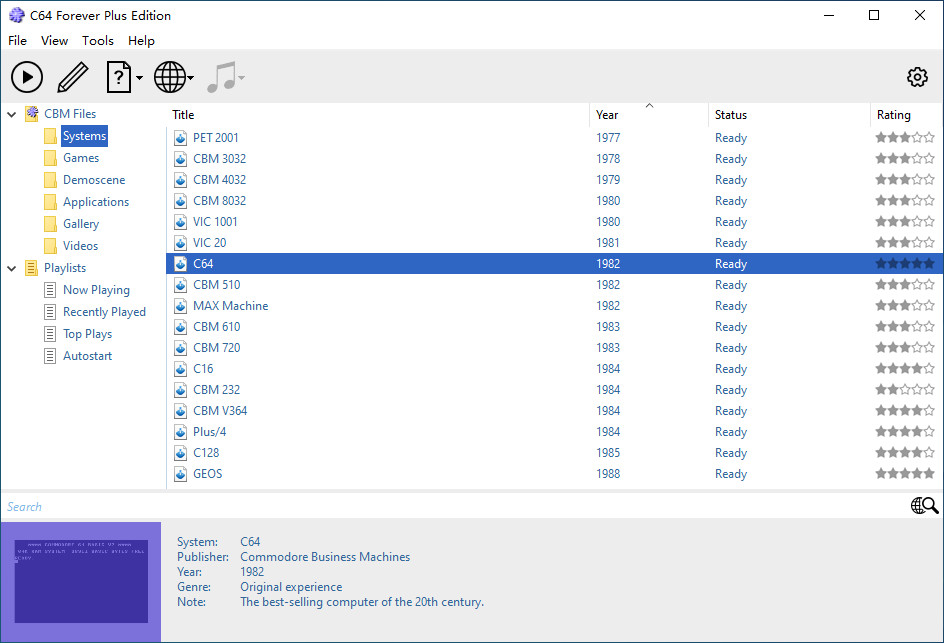The image size is (944, 643).
Task: Click the file icon next to MAX Machine
Action: coord(180,306)
